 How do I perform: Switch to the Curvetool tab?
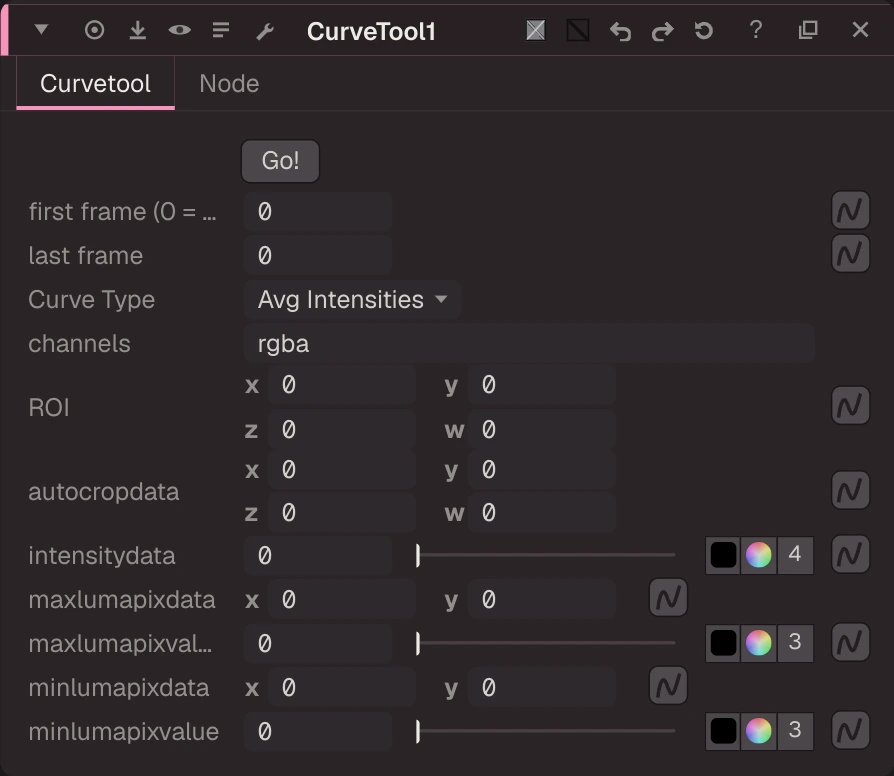click(95, 84)
